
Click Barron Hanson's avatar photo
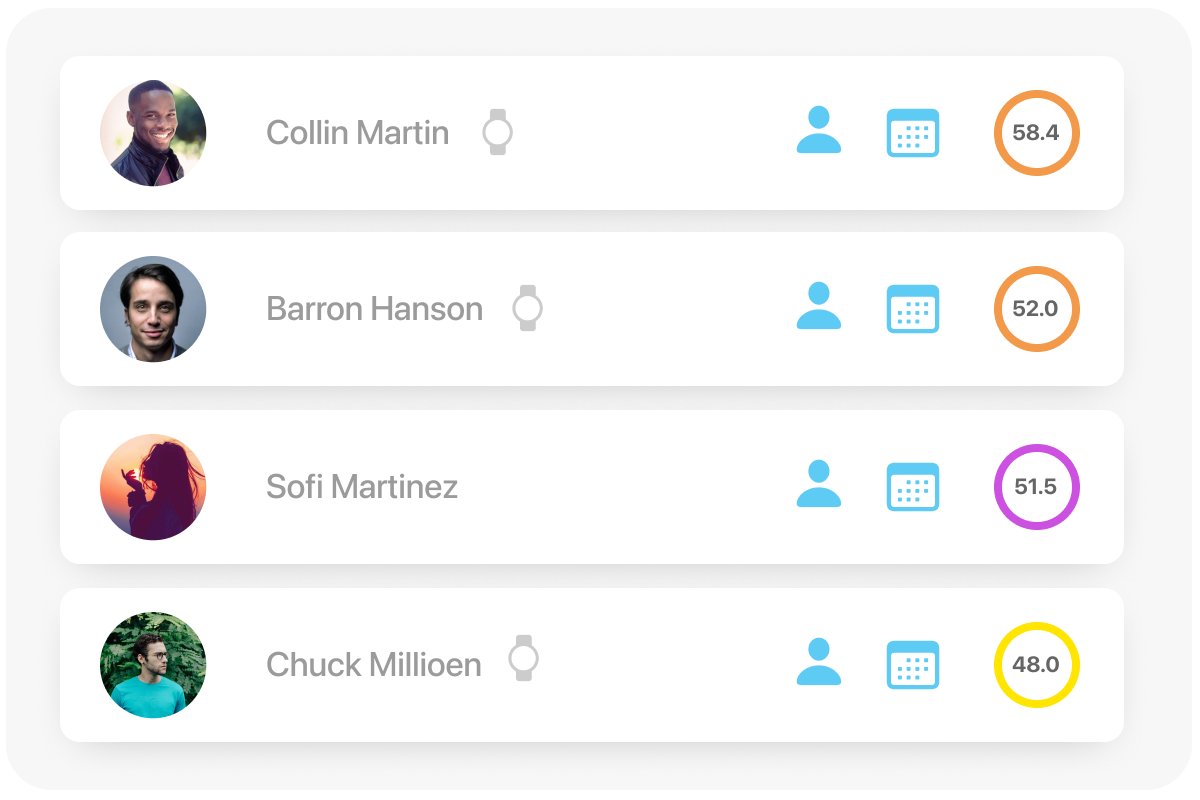[153, 309]
